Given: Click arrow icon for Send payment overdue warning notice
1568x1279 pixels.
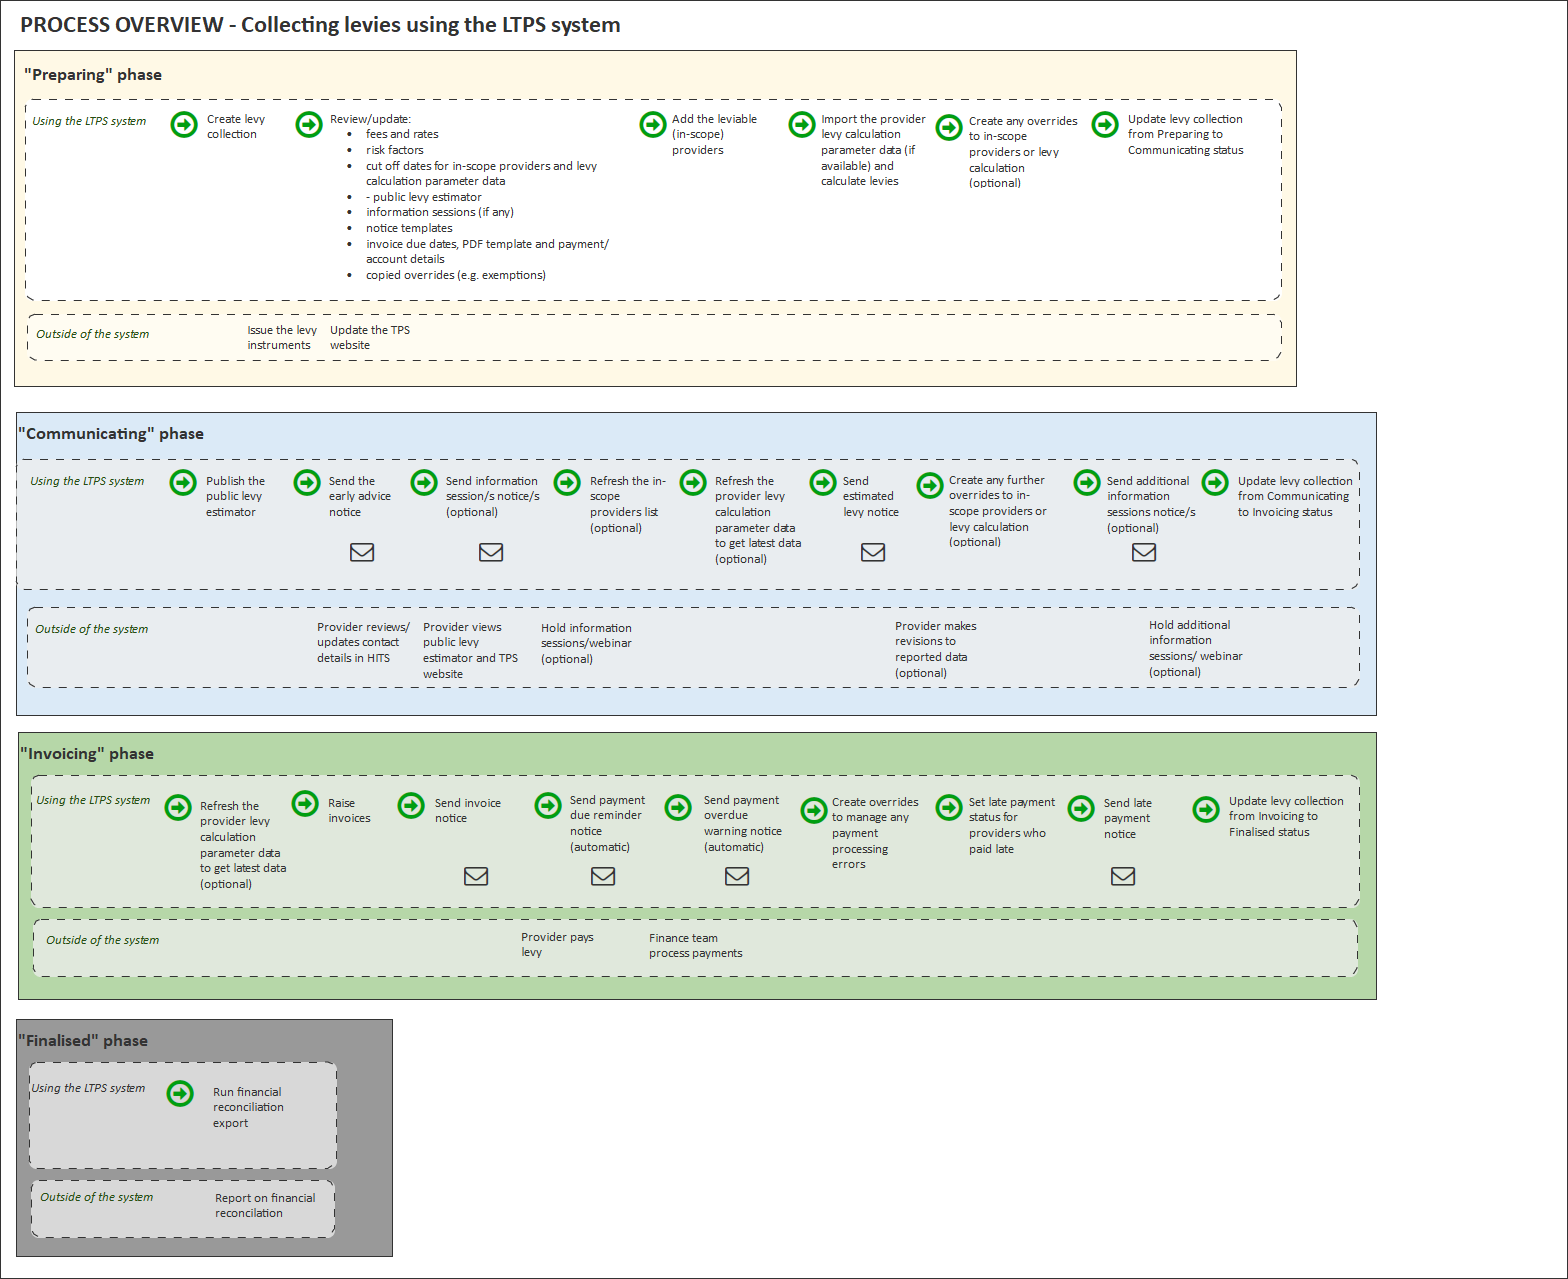Looking at the screenshot, I should (678, 807).
